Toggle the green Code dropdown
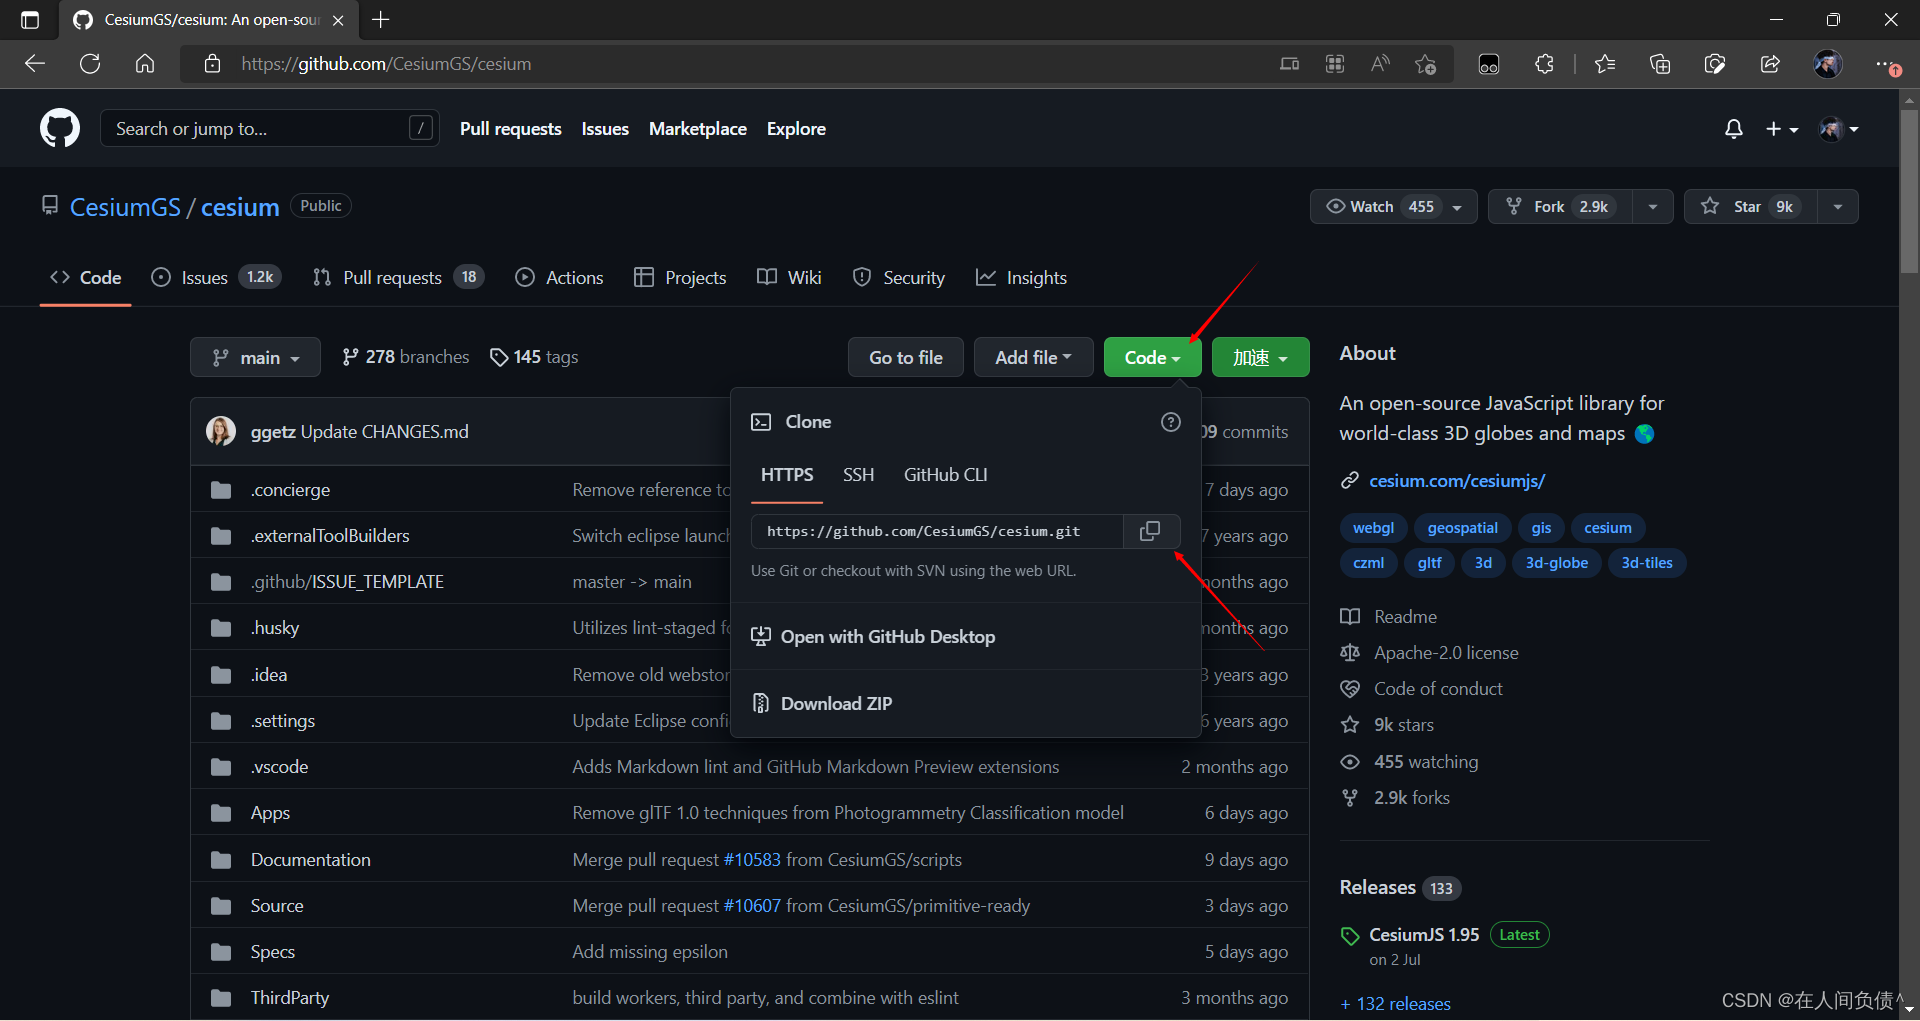Image resolution: width=1920 pixels, height=1021 pixels. click(1152, 357)
